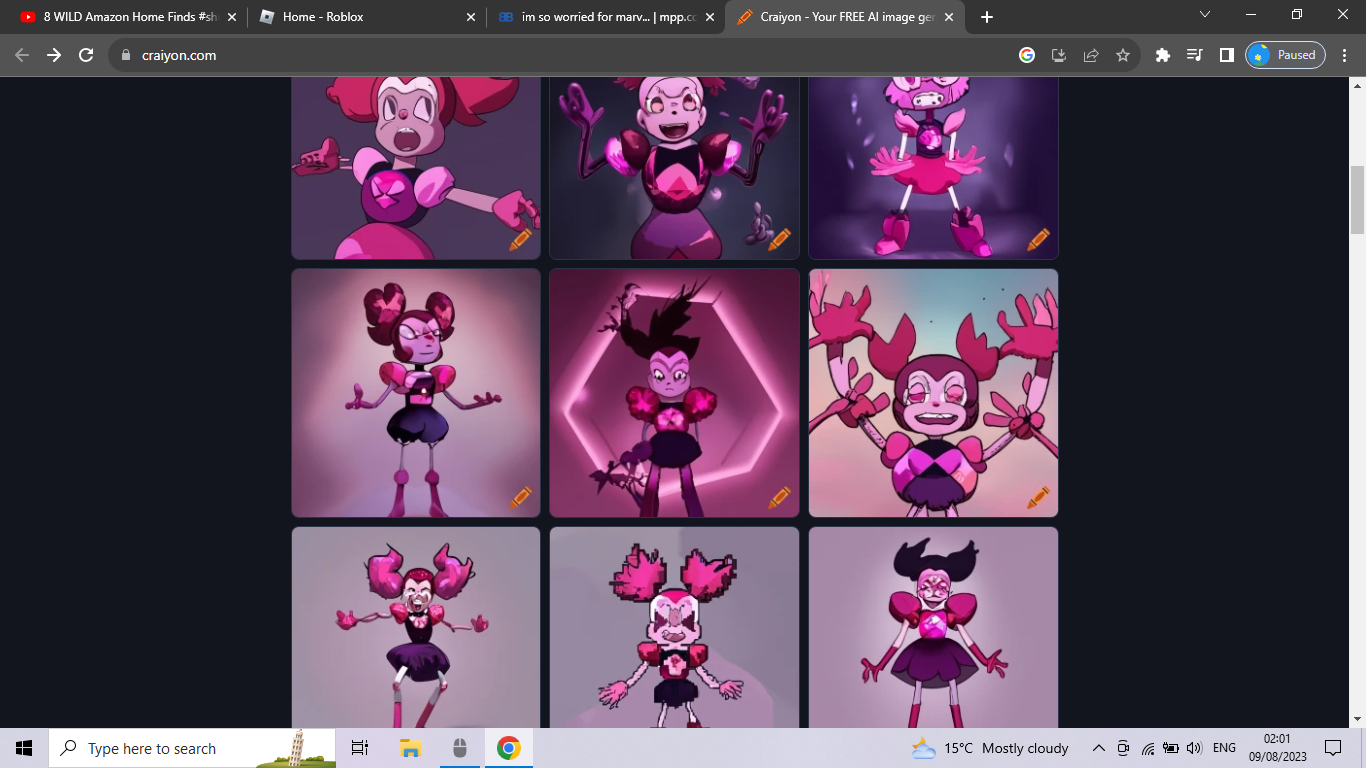Click the mouse app icon on taskbar
Image resolution: width=1366 pixels, height=768 pixels.
coord(460,748)
